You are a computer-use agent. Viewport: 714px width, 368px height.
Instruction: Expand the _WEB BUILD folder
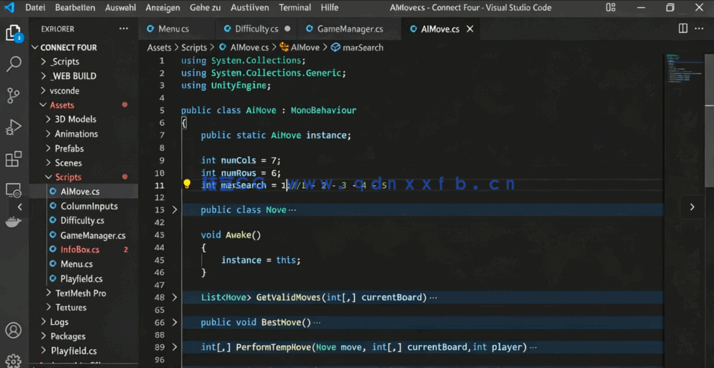pyautogui.click(x=83, y=76)
